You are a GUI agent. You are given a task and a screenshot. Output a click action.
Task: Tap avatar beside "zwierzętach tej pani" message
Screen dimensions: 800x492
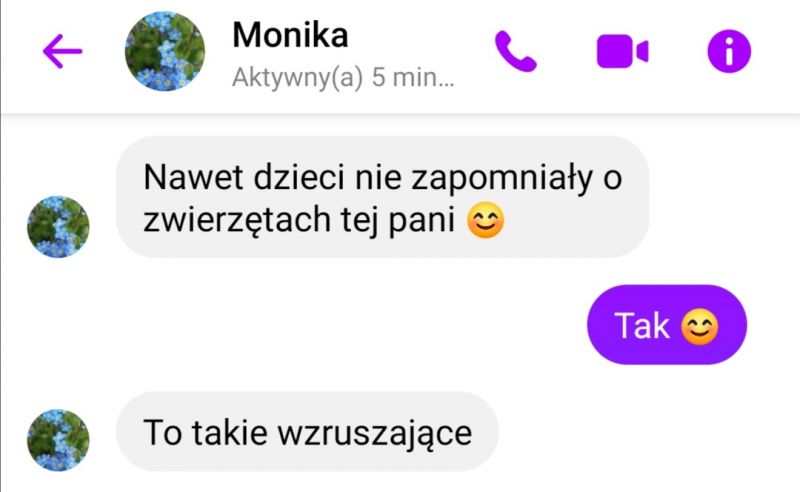58,227
